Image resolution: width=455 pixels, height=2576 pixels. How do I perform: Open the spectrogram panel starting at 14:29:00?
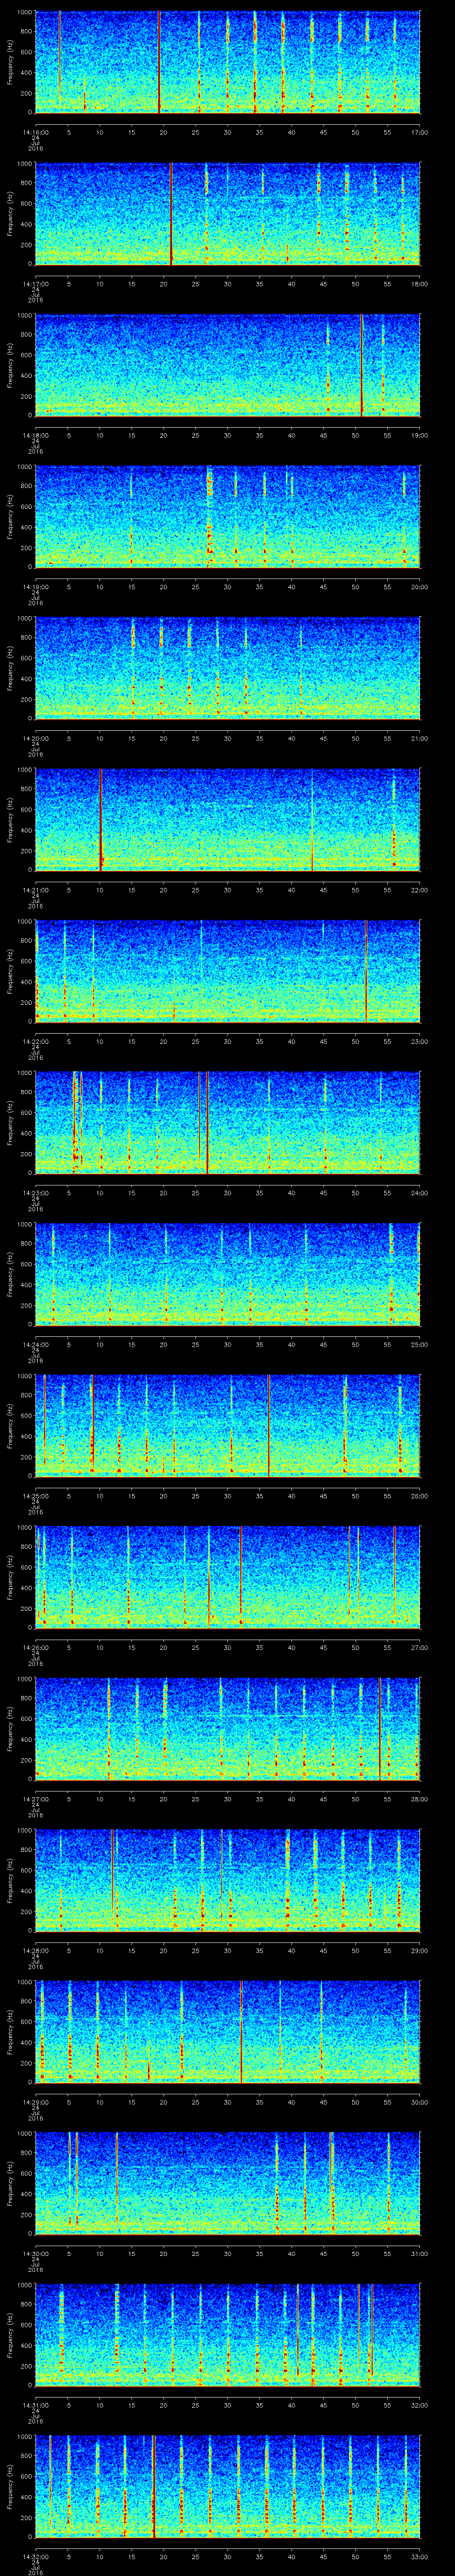pos(227,2032)
